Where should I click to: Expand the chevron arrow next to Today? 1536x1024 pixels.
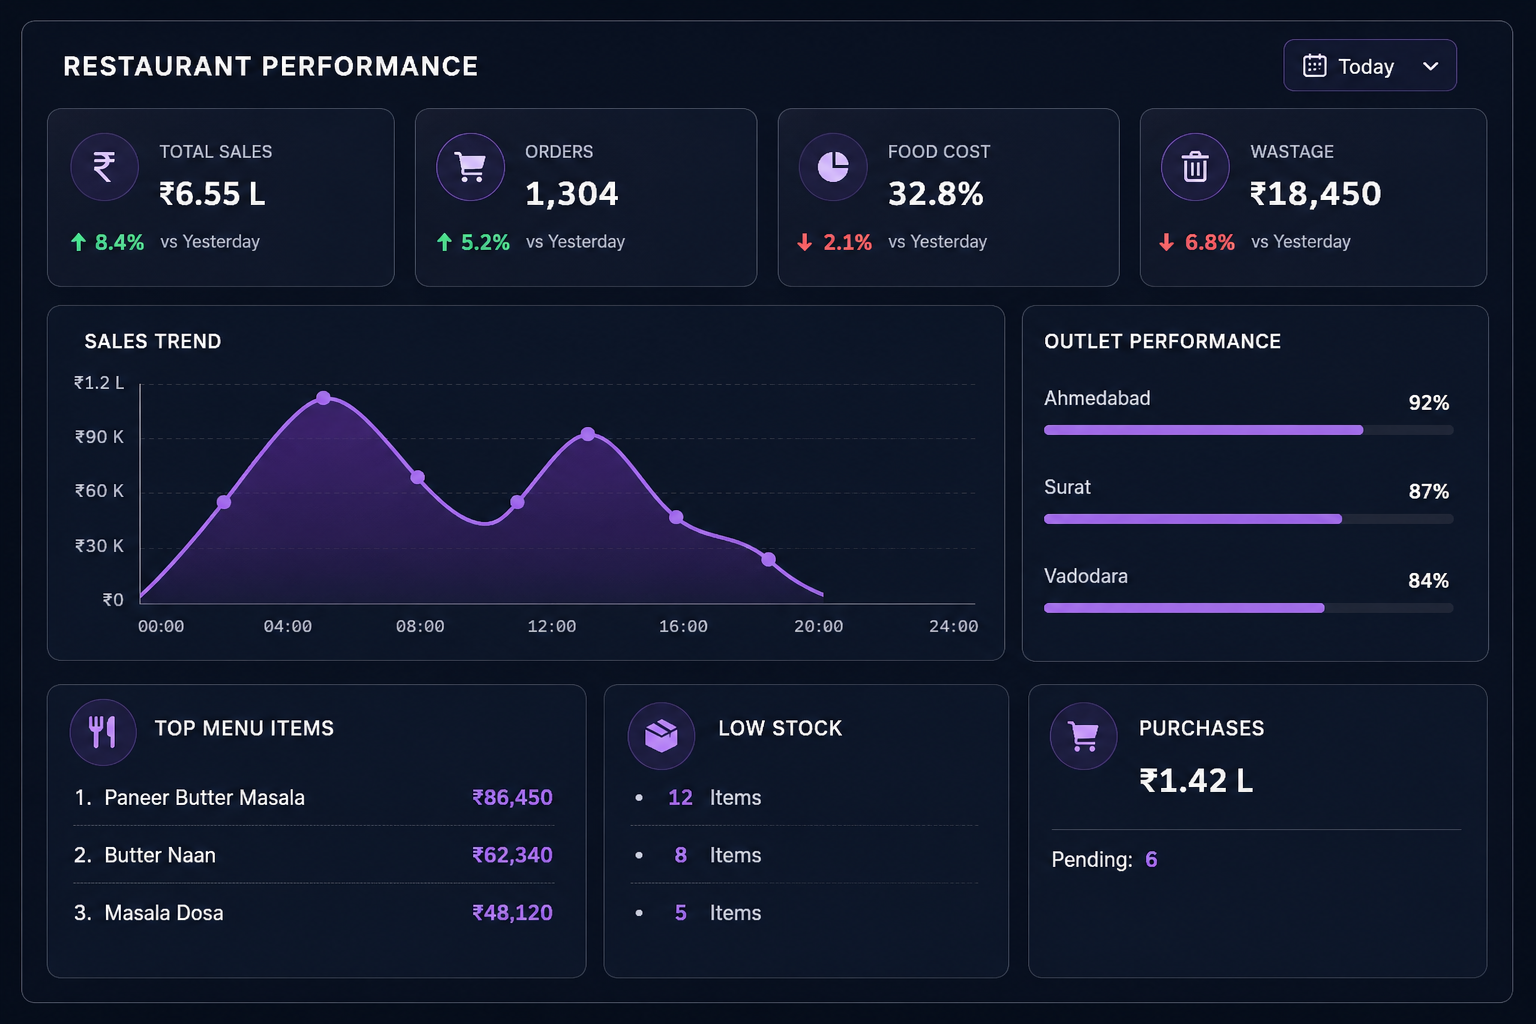pos(1430,66)
